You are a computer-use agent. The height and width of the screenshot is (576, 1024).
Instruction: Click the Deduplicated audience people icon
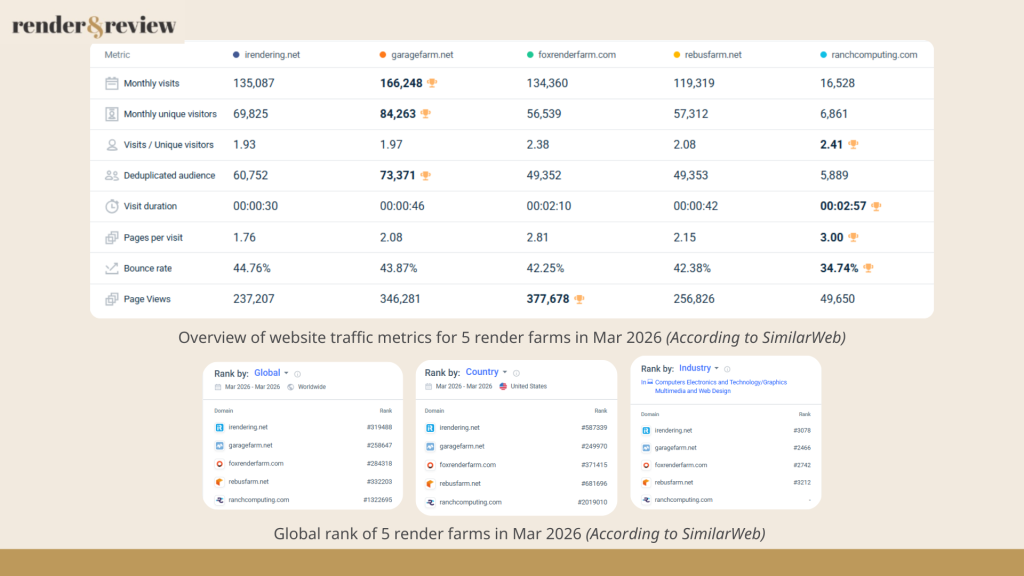(x=112, y=175)
